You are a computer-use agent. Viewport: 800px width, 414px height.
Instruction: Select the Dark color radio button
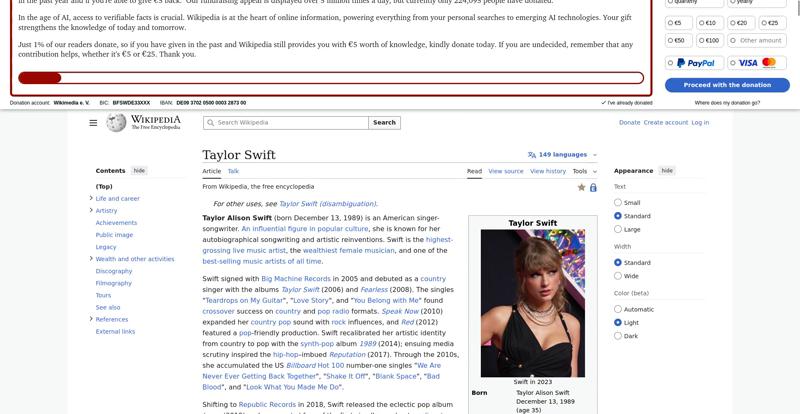[618, 336]
